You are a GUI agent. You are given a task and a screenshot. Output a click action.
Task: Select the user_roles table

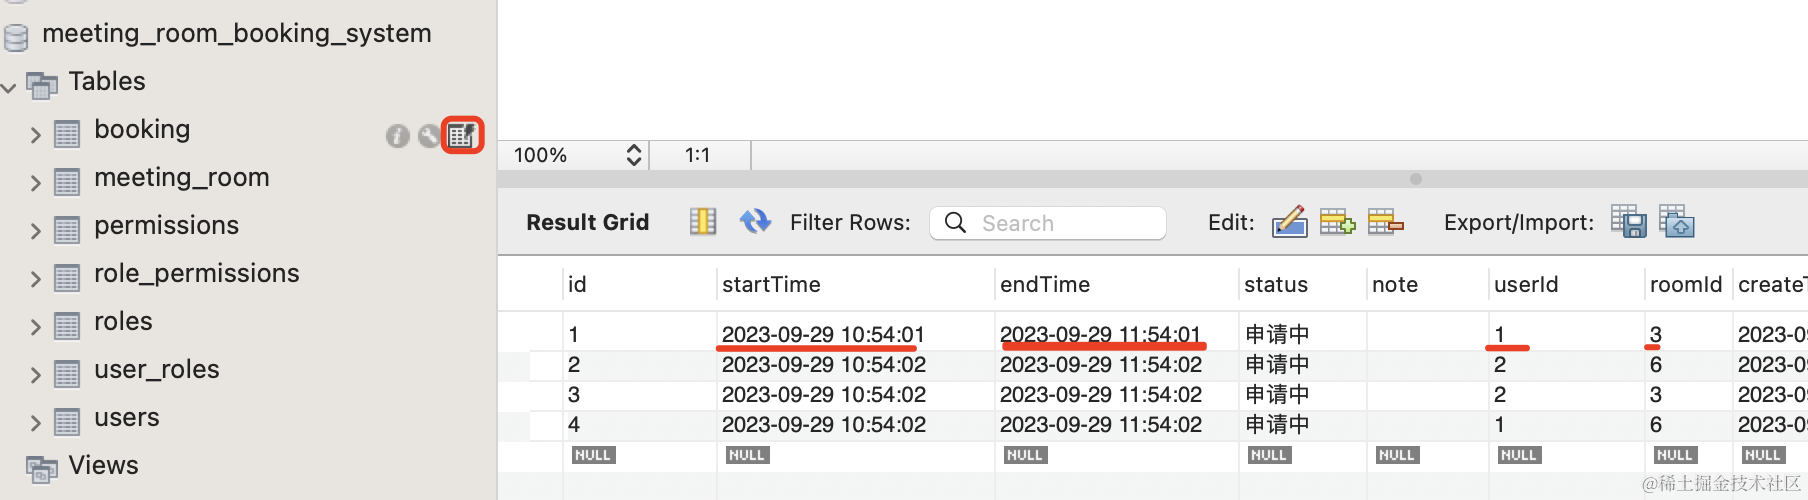pos(156,369)
